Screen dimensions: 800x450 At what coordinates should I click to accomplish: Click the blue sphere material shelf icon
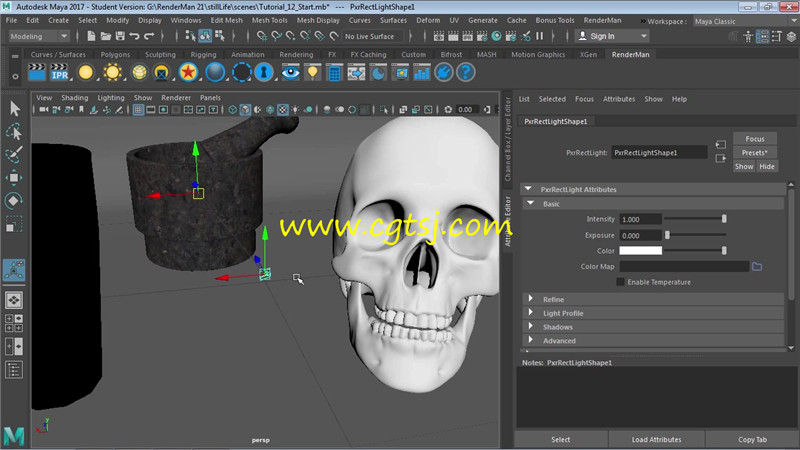(215, 72)
